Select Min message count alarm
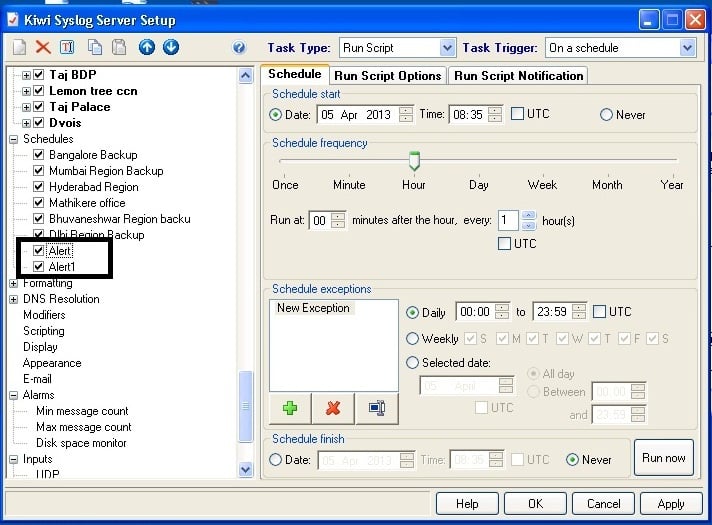Screen dimensions: 712x525 [x=82, y=411]
